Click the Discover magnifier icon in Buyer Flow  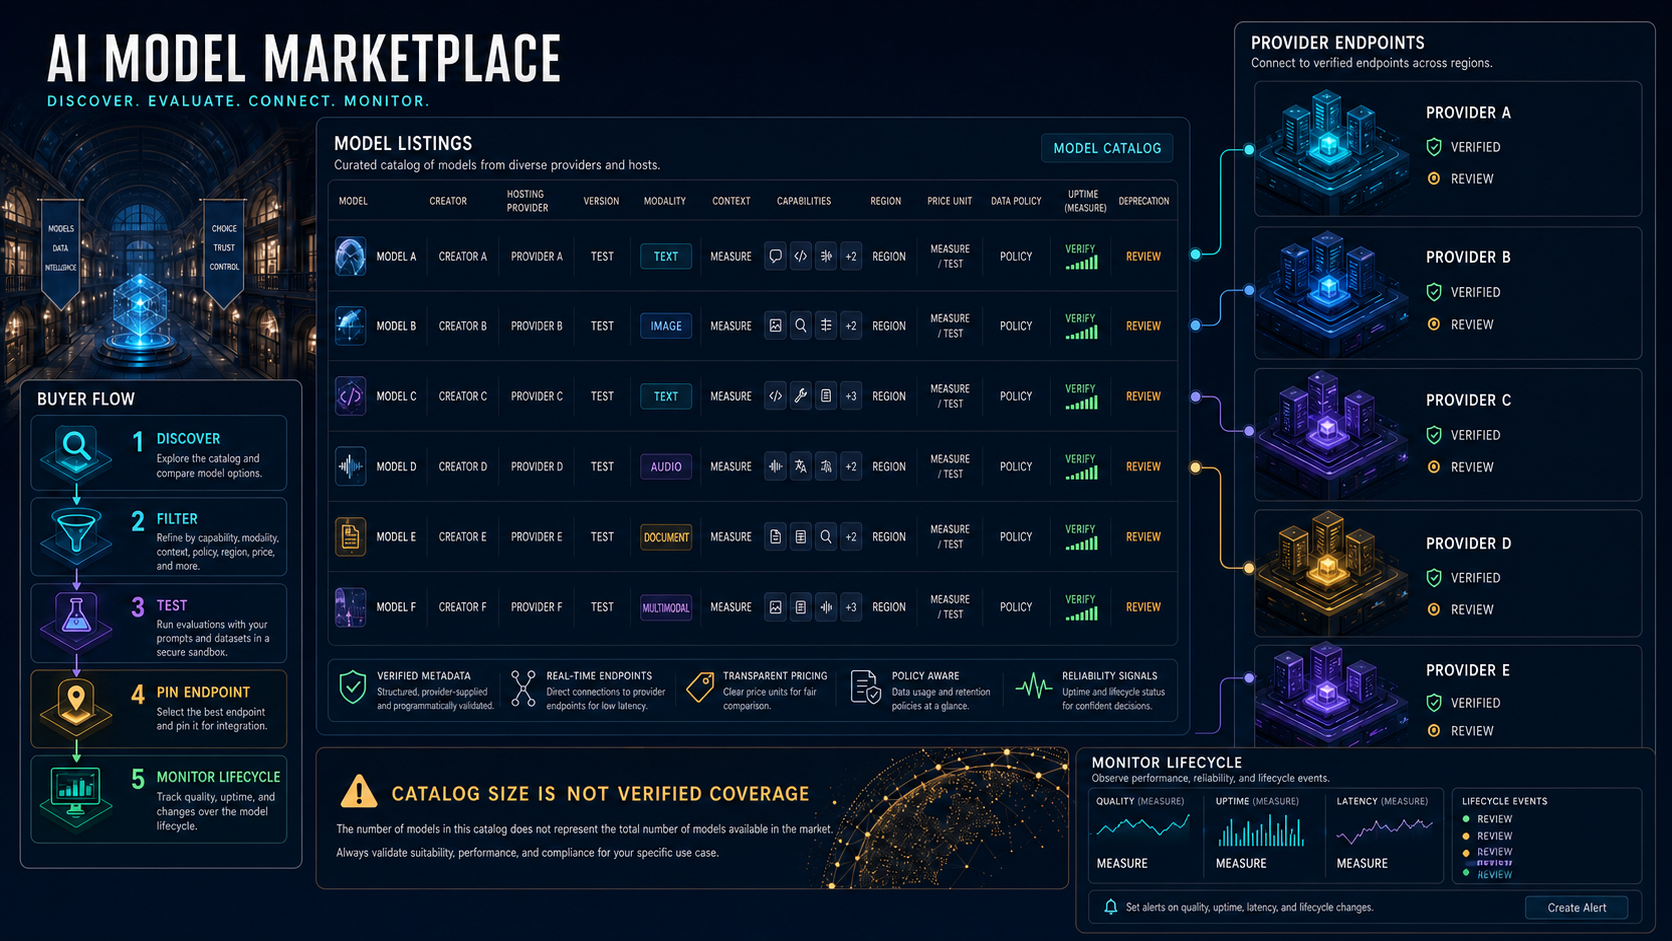coord(76,451)
